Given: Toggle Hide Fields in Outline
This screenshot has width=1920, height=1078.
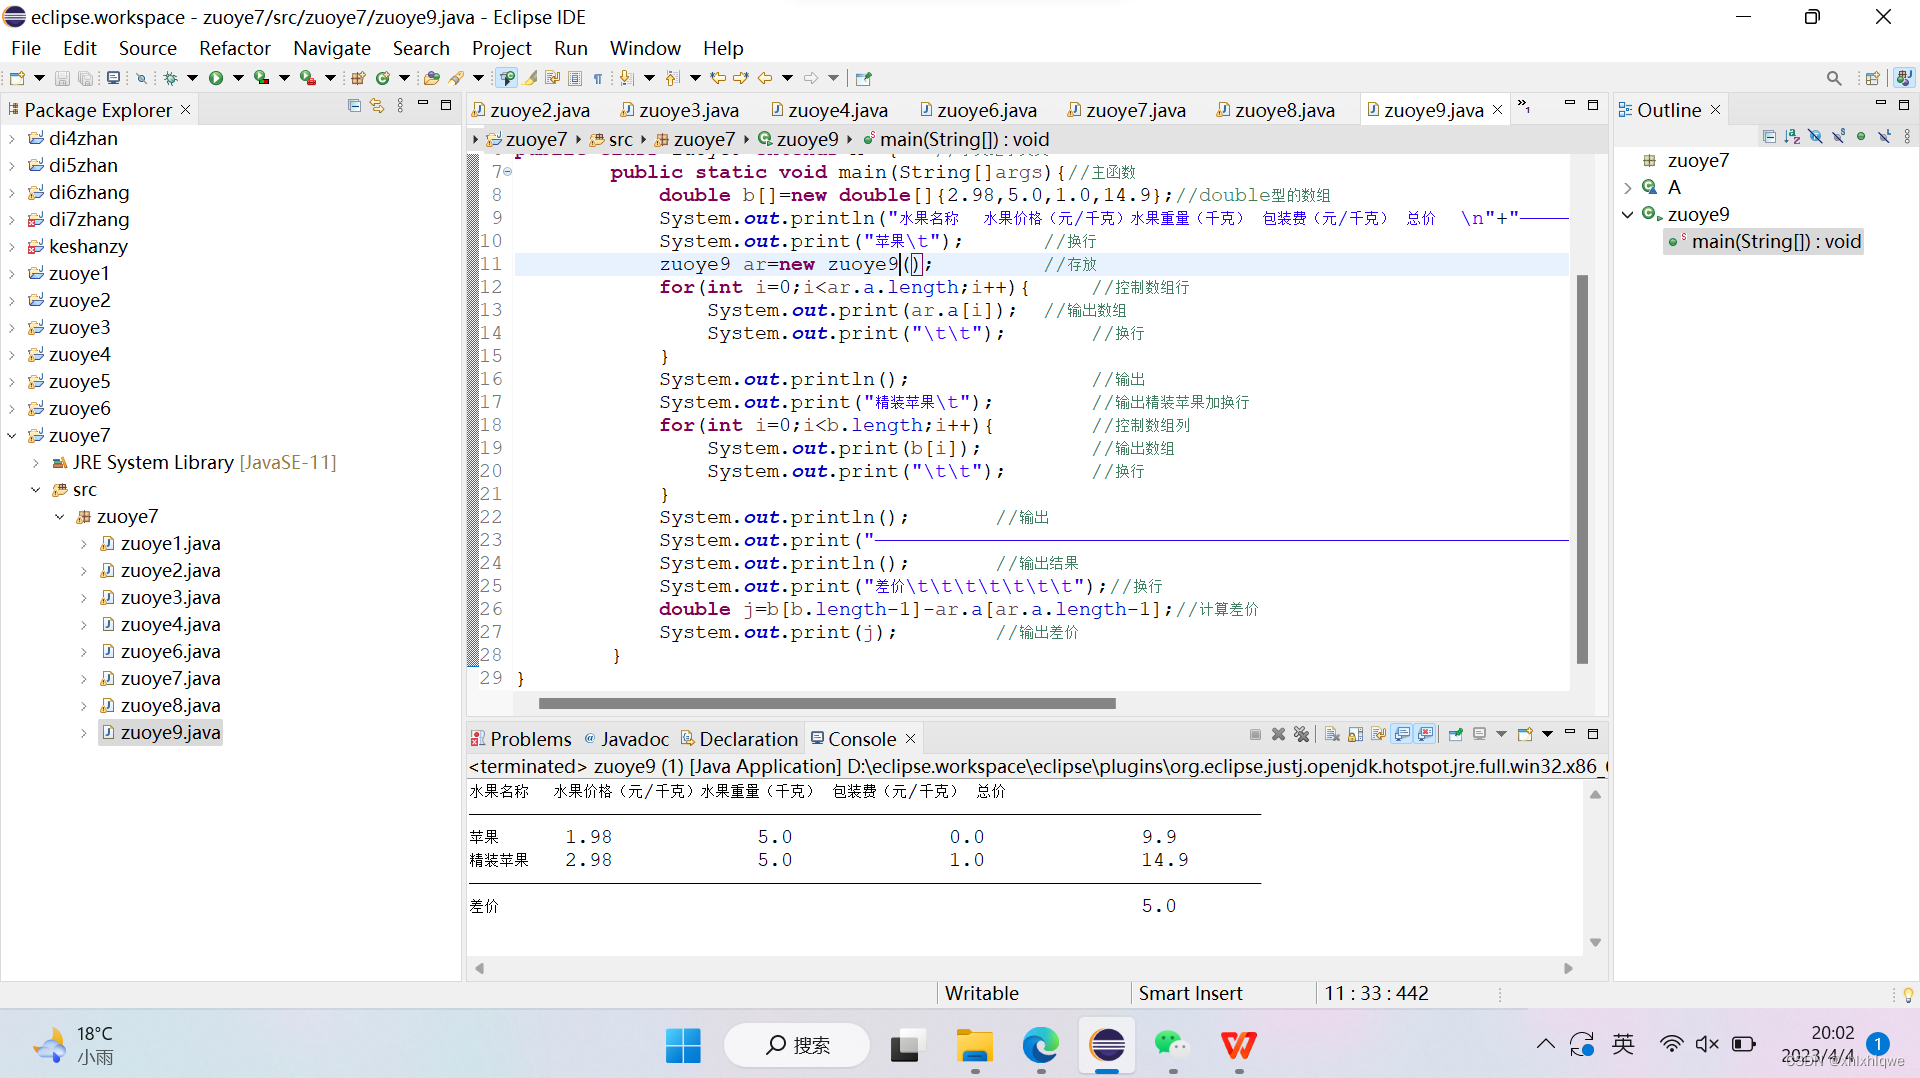Looking at the screenshot, I should point(1815,136).
